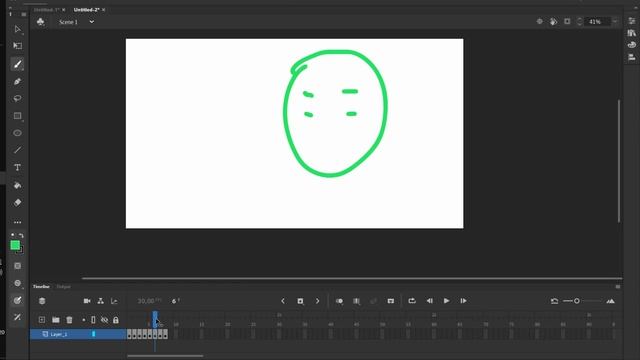Play the animation
The image size is (640, 360).
[x=446, y=301]
